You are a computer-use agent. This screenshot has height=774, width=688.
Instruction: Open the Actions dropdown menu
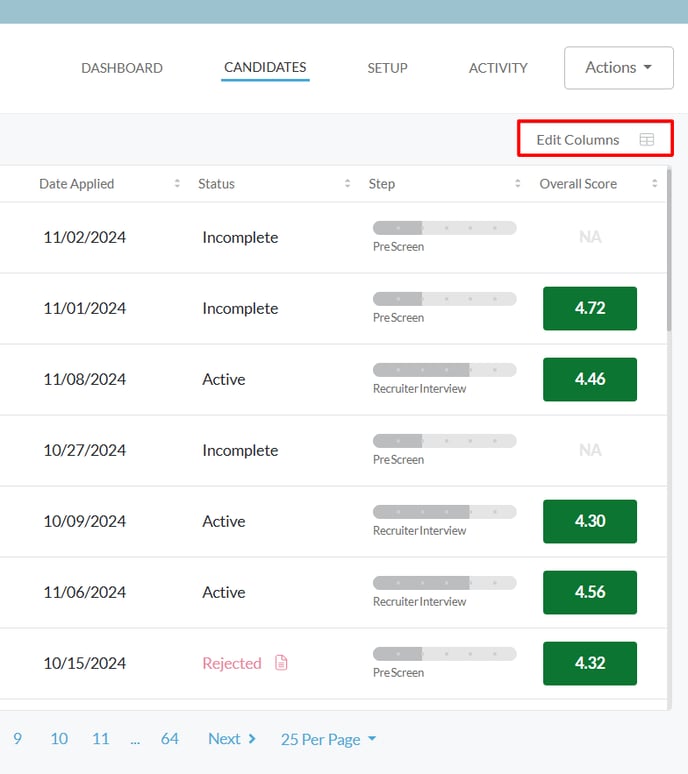(x=619, y=68)
